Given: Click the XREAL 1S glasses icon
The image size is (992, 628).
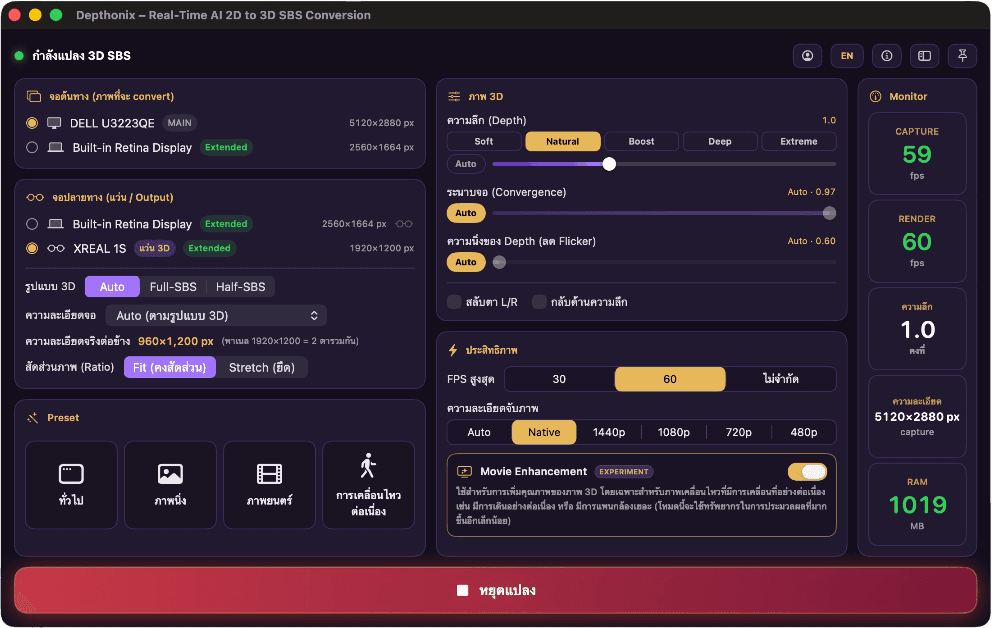Looking at the screenshot, I should click(x=56, y=249).
